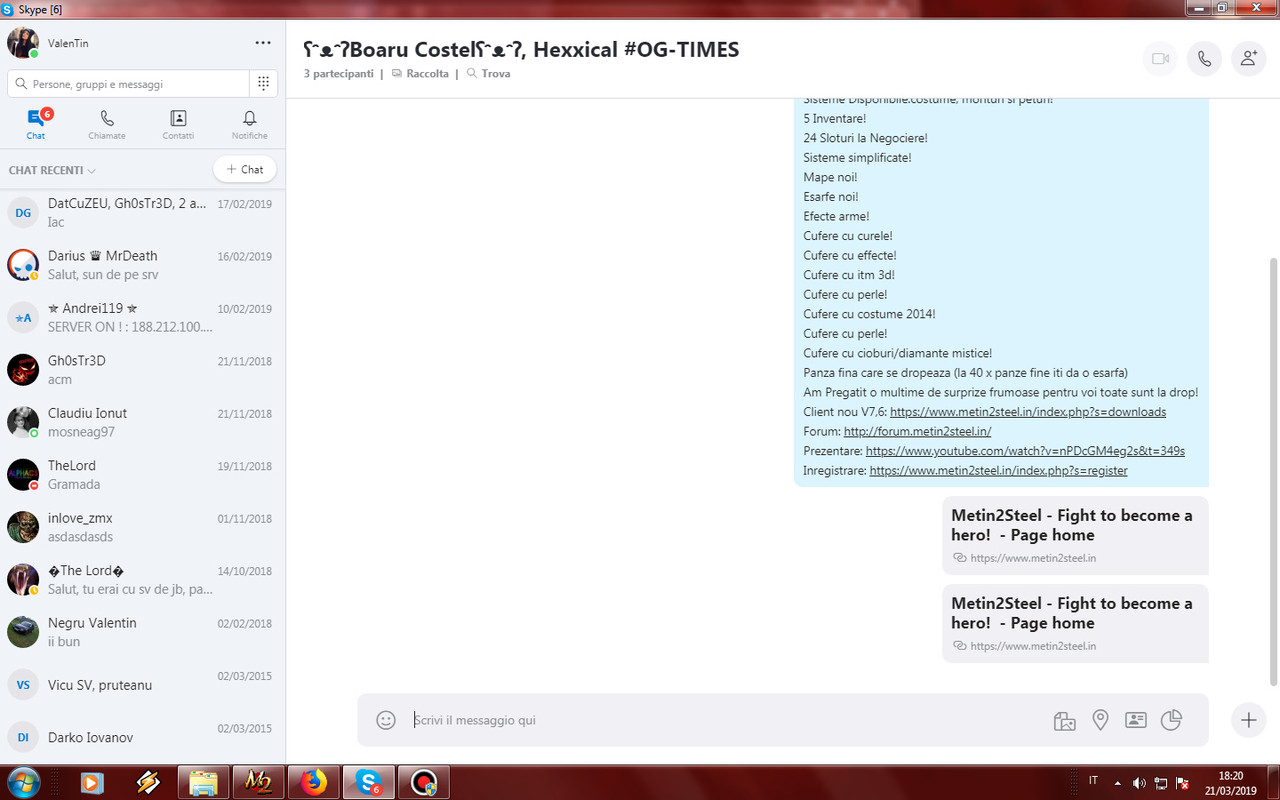Attach files with the media icon
1280x800 pixels.
[x=1064, y=720]
